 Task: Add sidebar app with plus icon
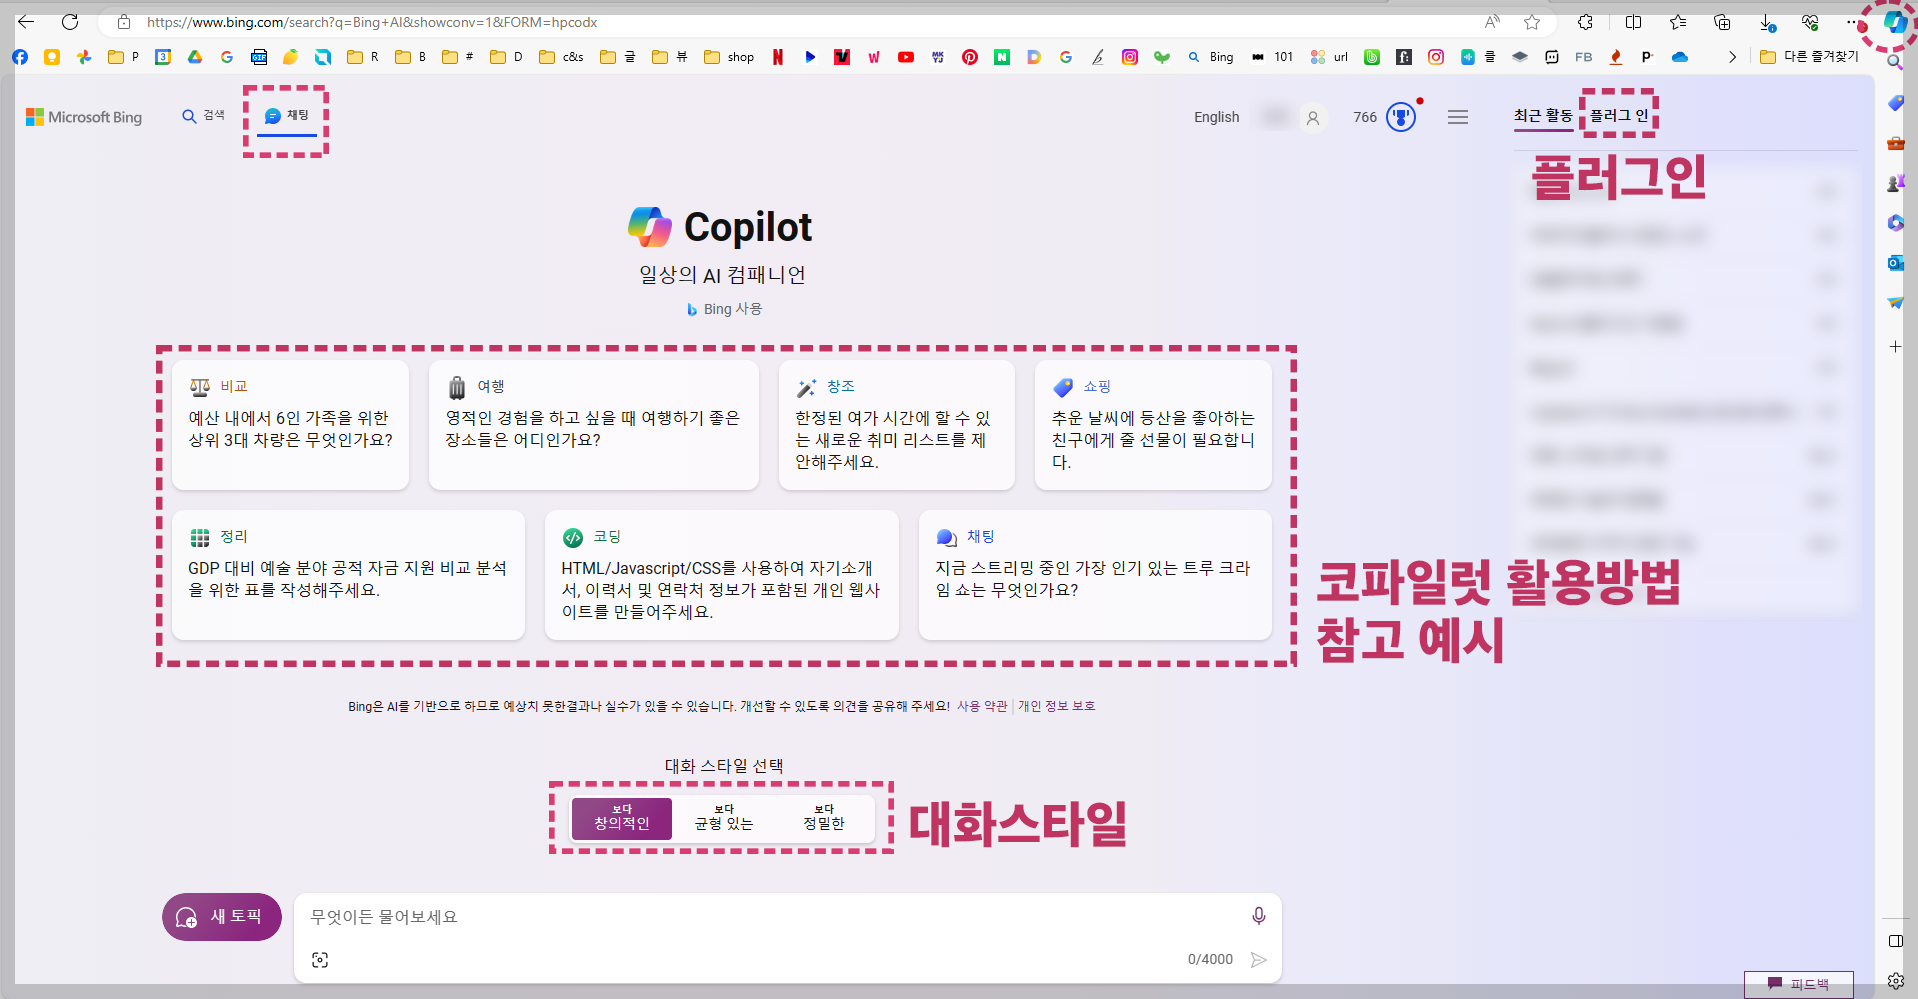(x=1895, y=347)
